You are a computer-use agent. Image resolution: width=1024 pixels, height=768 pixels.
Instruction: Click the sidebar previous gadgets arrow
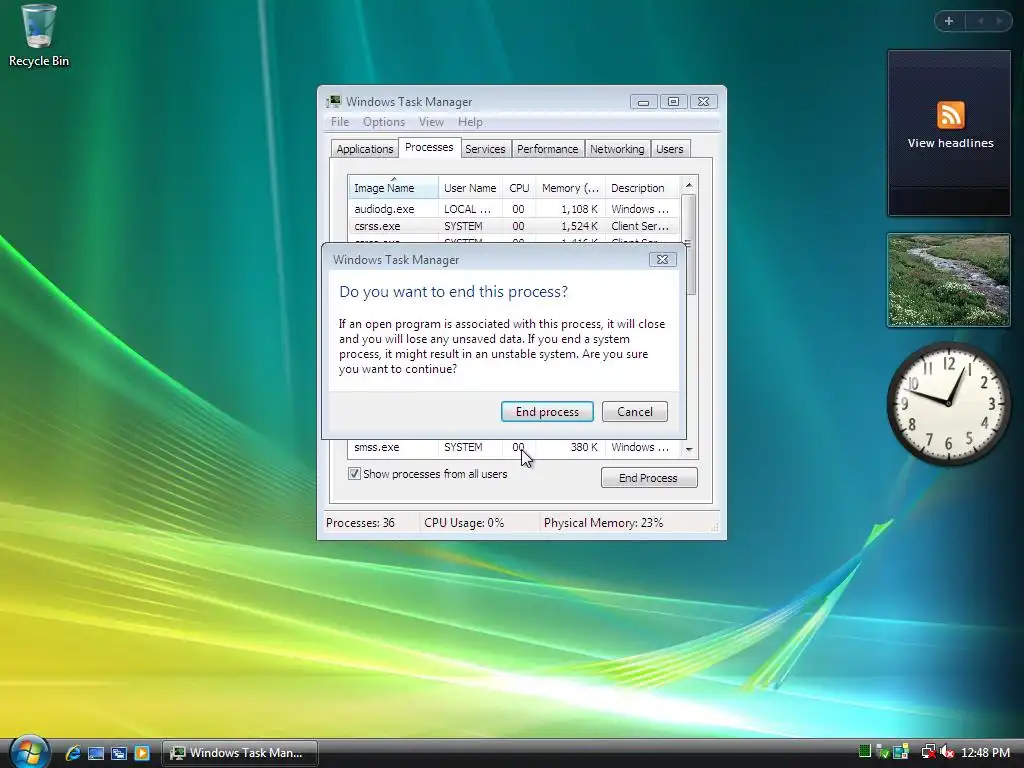click(x=980, y=21)
